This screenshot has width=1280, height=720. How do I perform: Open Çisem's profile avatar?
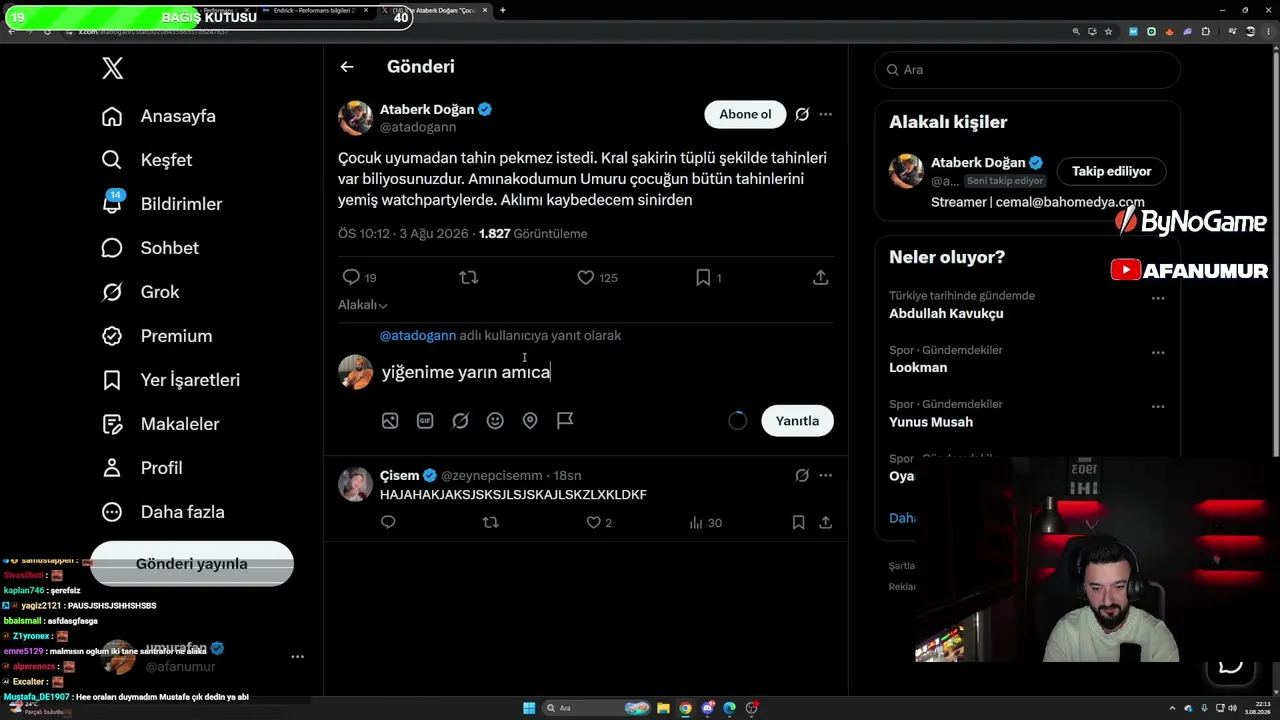pos(355,485)
